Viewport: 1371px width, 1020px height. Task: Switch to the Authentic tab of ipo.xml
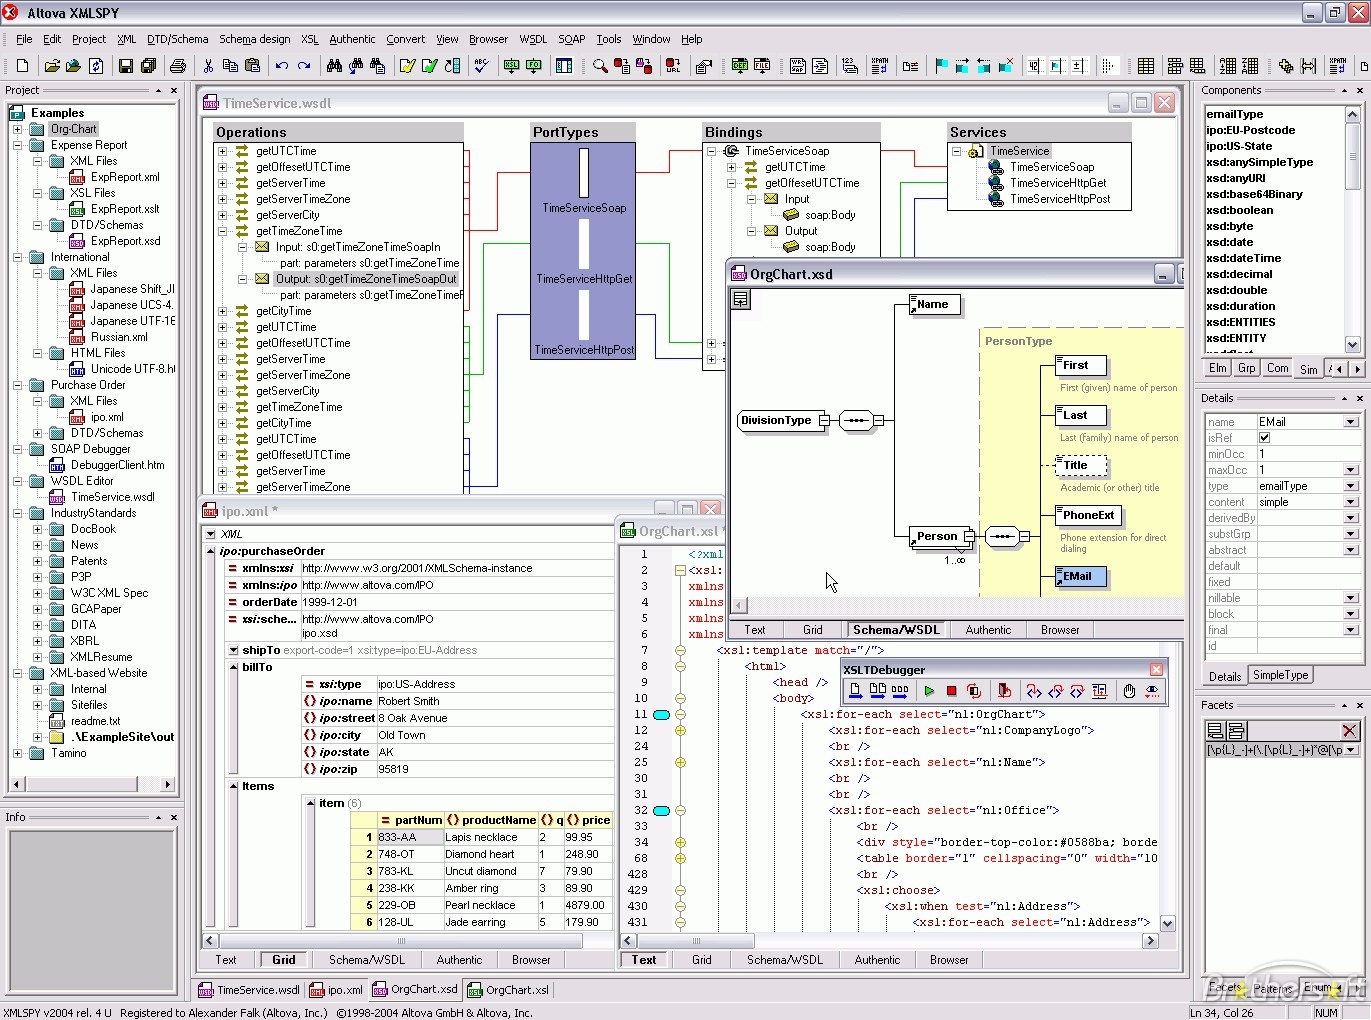pos(459,959)
